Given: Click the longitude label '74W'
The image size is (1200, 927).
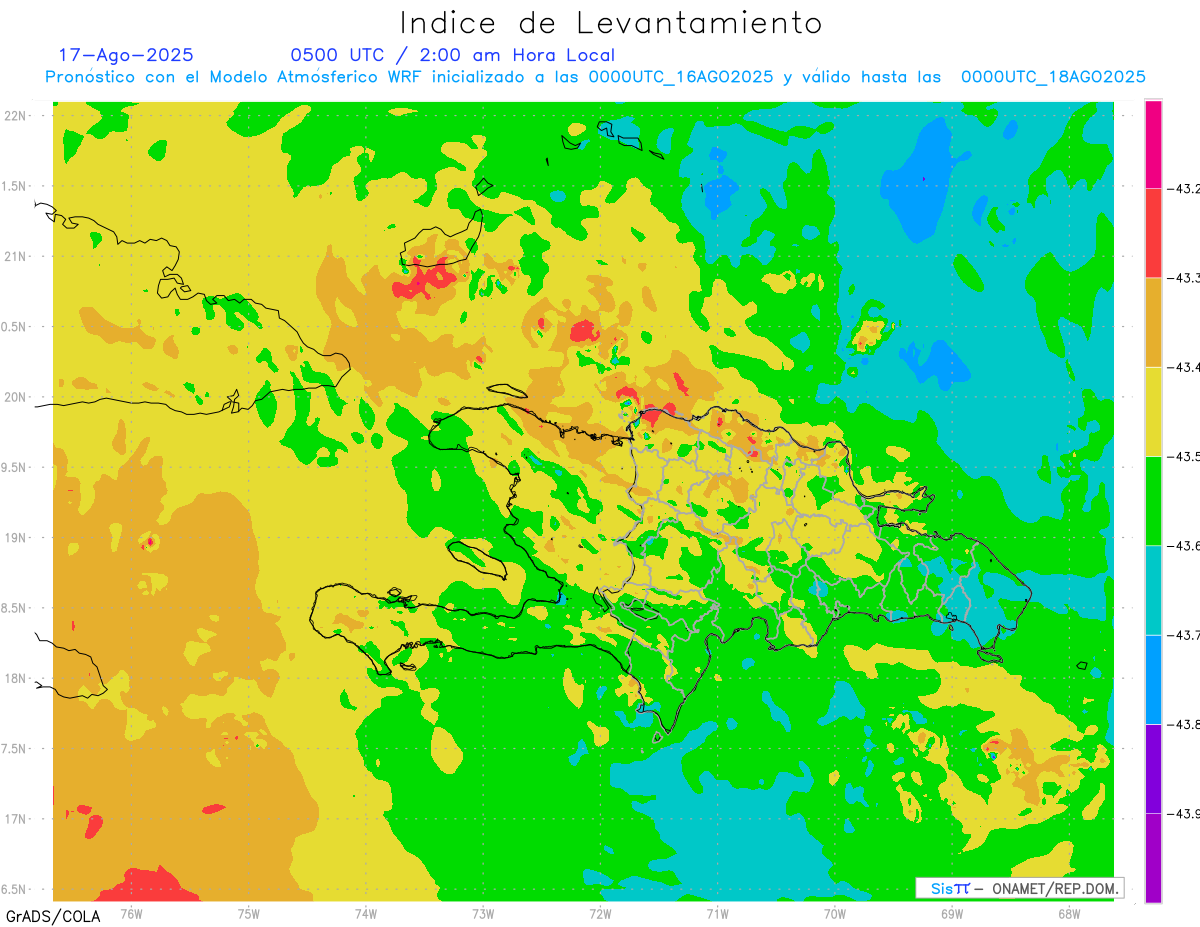Looking at the screenshot, I should pos(366,913).
